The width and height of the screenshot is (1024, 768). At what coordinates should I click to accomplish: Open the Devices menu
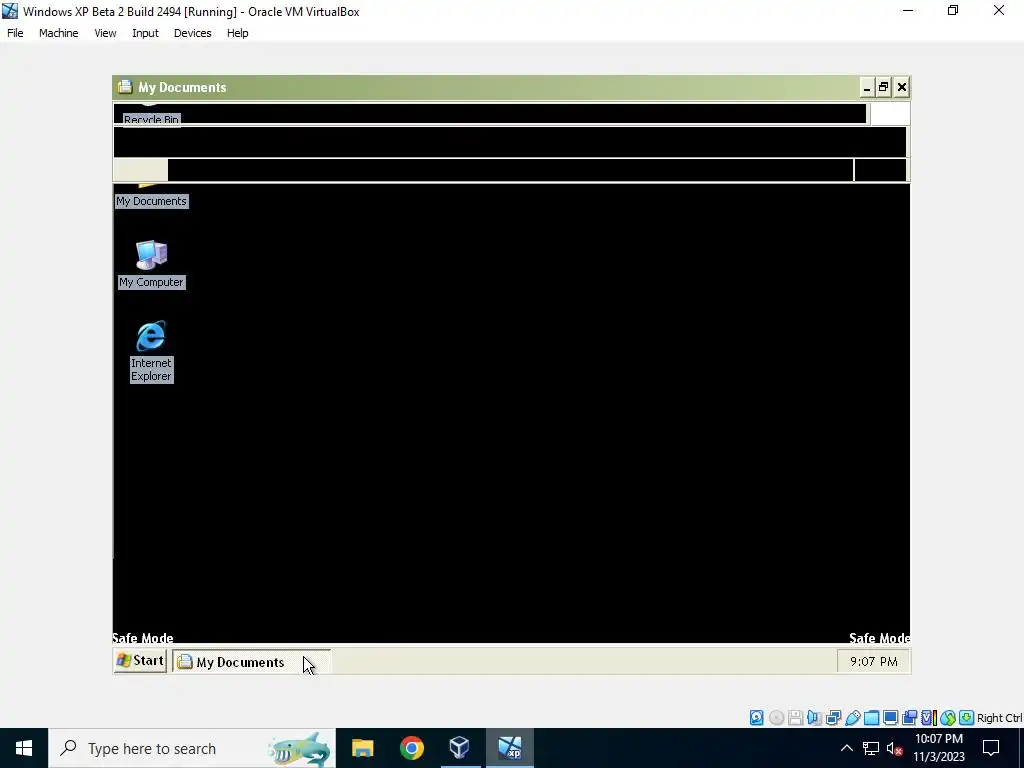(x=192, y=33)
